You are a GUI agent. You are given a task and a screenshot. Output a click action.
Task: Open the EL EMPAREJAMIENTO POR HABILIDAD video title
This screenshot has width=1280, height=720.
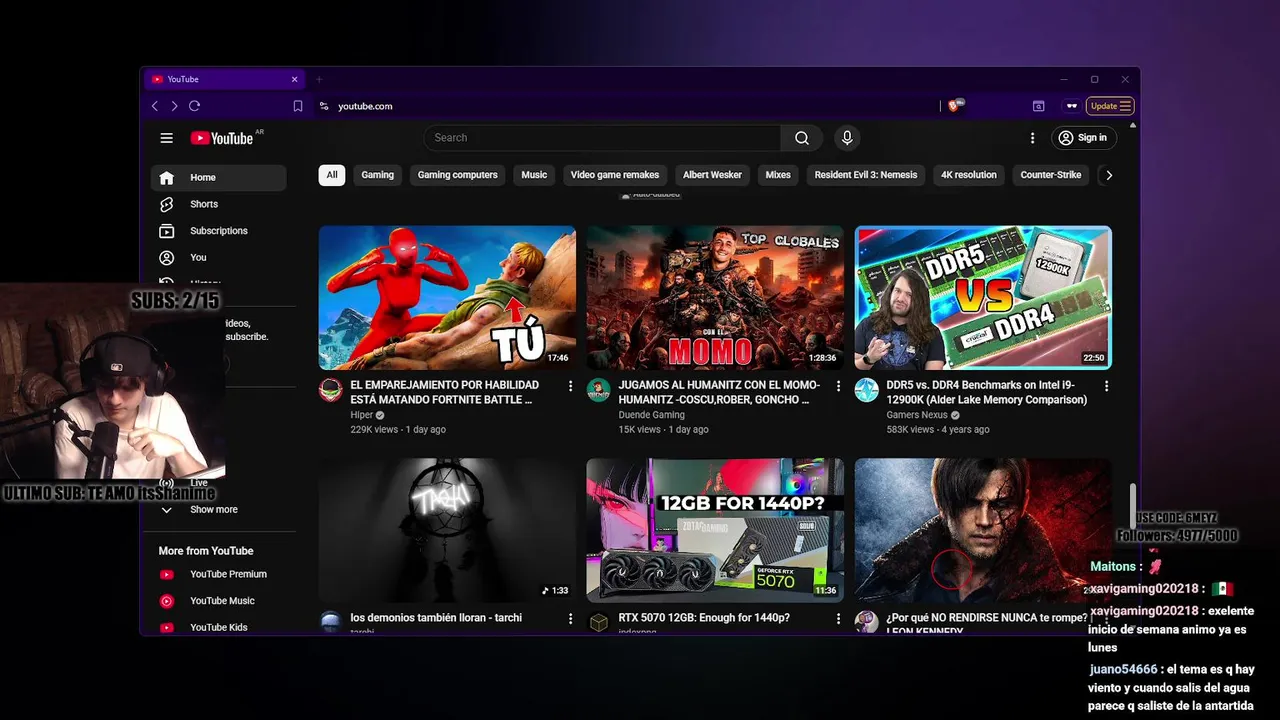(x=445, y=392)
